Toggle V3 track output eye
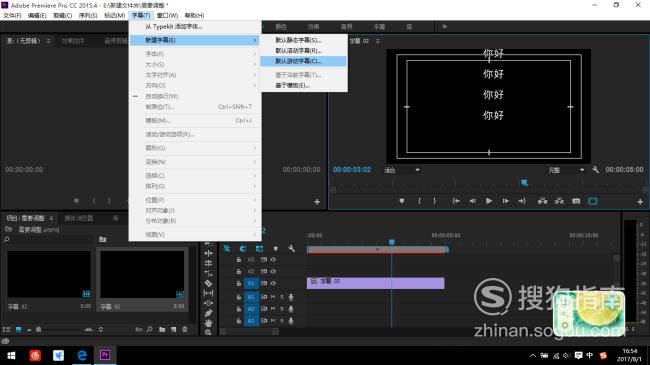This screenshot has width=650, height=365. point(273,260)
